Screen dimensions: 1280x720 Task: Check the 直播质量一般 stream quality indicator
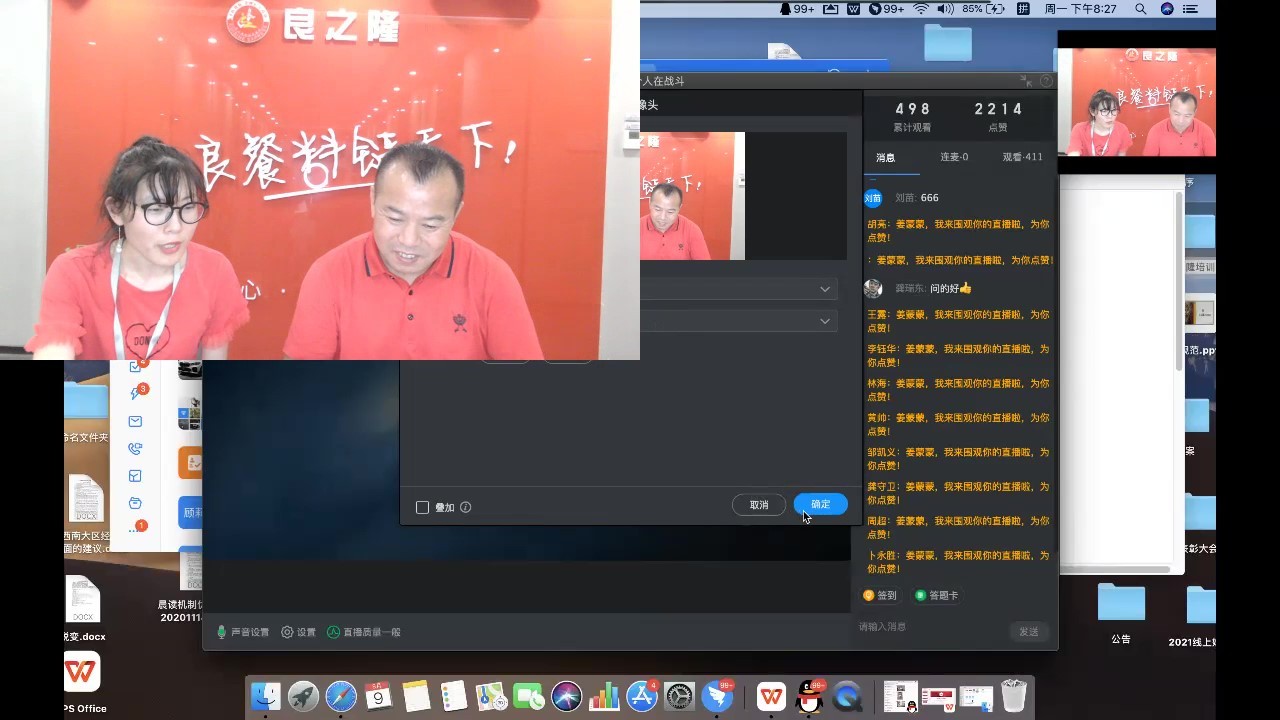tap(364, 632)
